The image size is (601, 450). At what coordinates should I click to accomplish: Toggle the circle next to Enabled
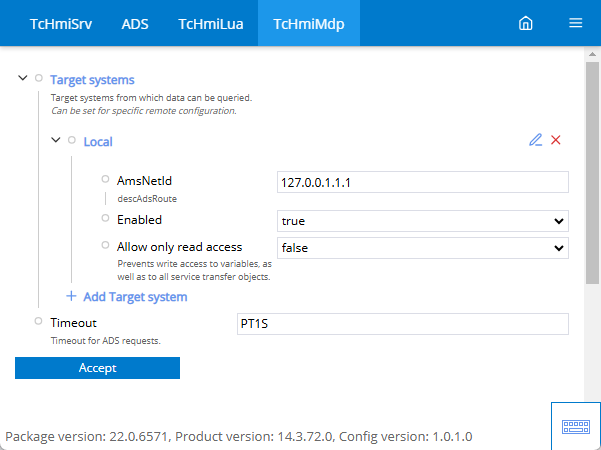(105, 218)
